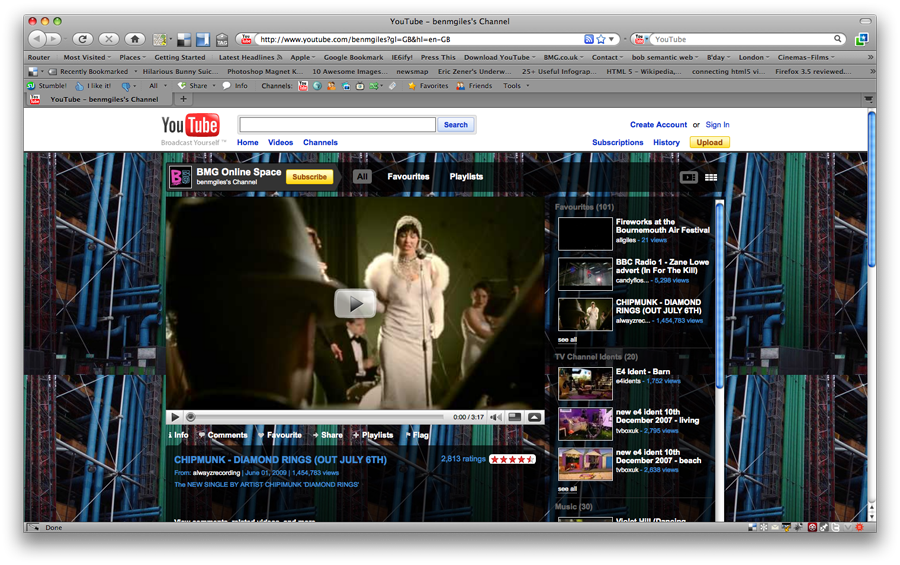
Task: Go back with the browser Back arrow
Action: coord(37,39)
